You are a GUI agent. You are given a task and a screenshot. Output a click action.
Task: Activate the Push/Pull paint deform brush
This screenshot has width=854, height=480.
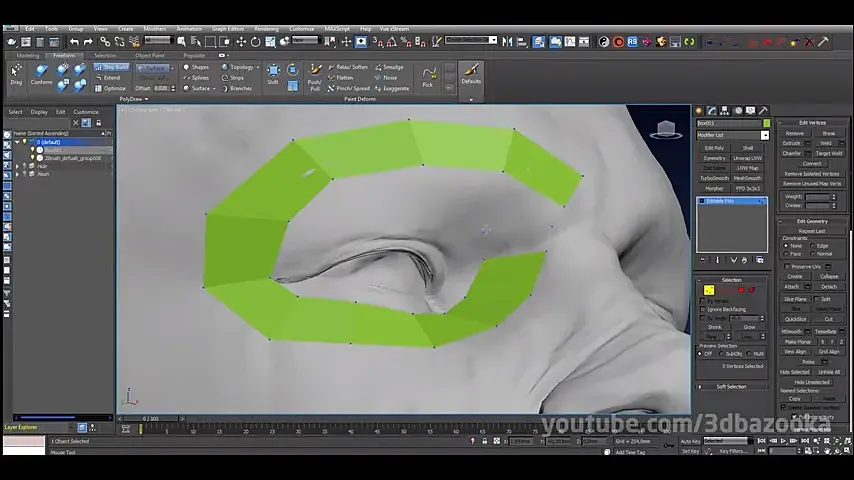point(315,77)
